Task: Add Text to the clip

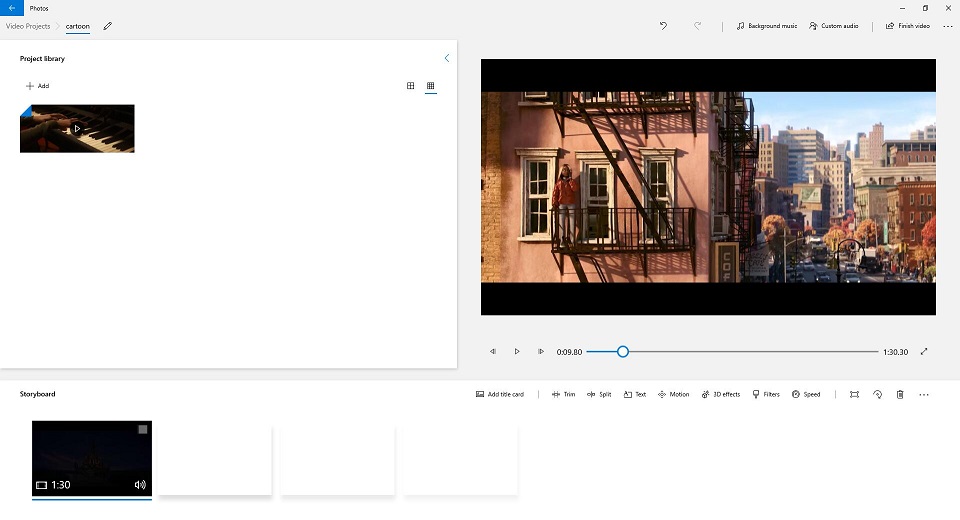Action: click(635, 394)
